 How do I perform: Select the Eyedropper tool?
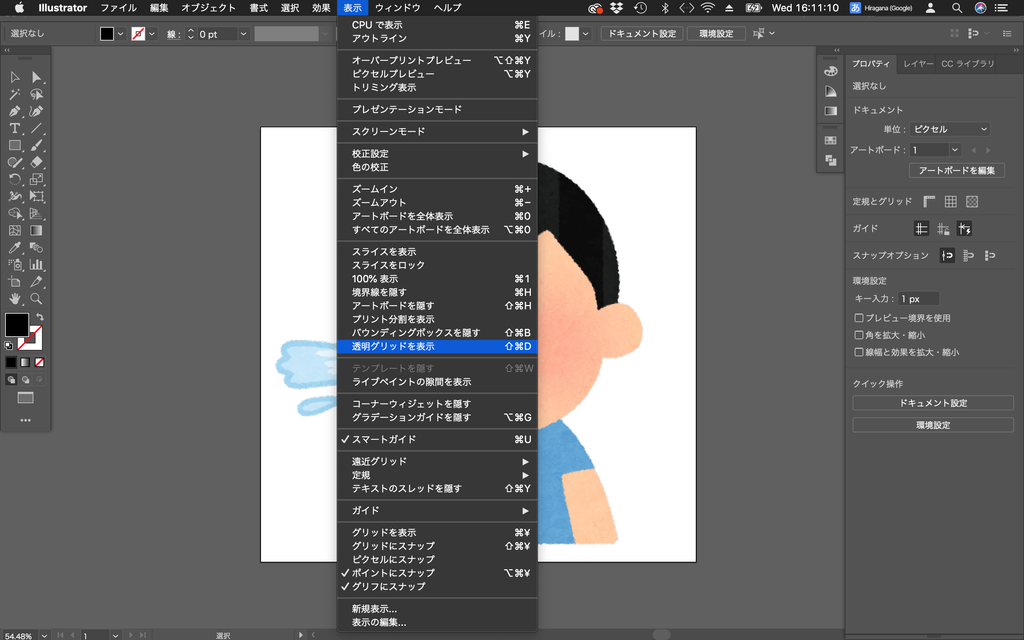pos(15,248)
